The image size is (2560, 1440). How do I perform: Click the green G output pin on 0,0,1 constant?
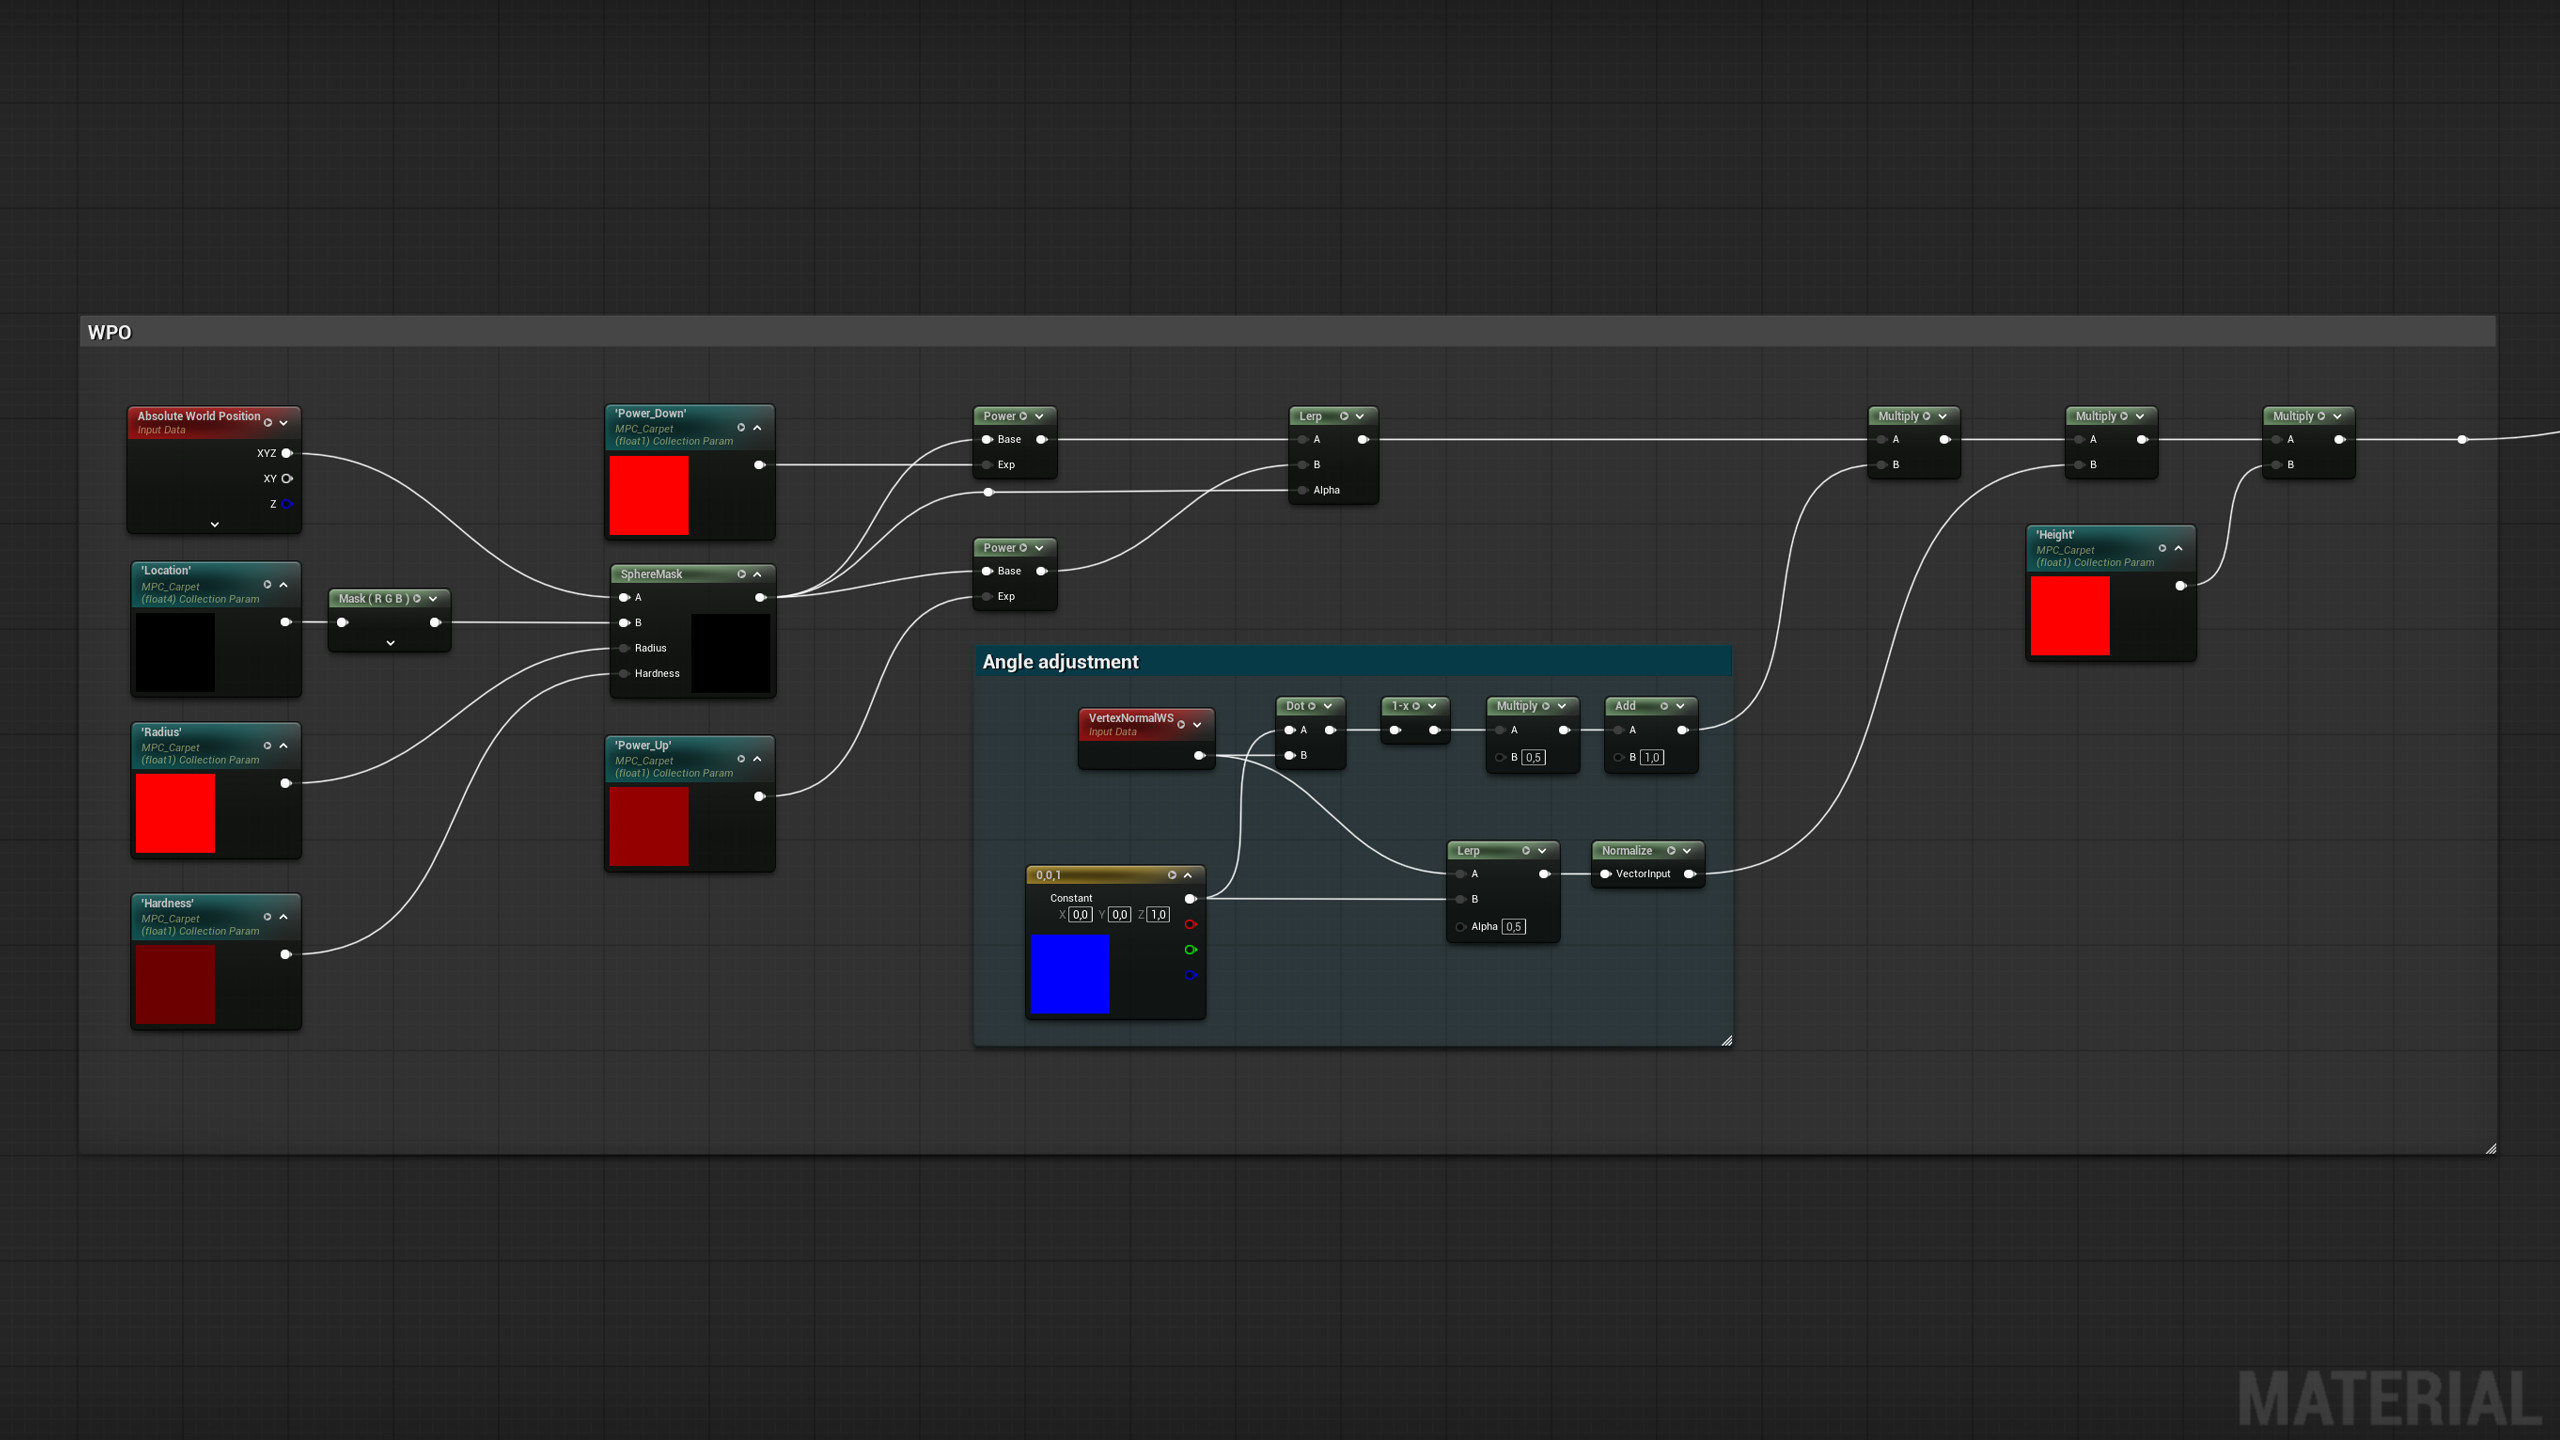(x=1190, y=949)
